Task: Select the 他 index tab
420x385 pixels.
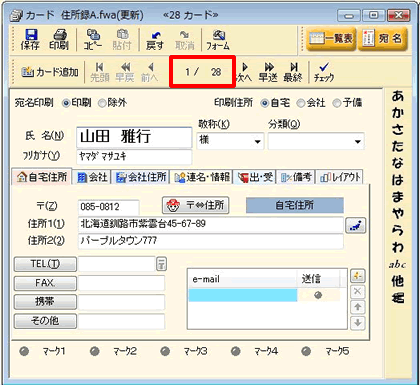Action: 398,282
